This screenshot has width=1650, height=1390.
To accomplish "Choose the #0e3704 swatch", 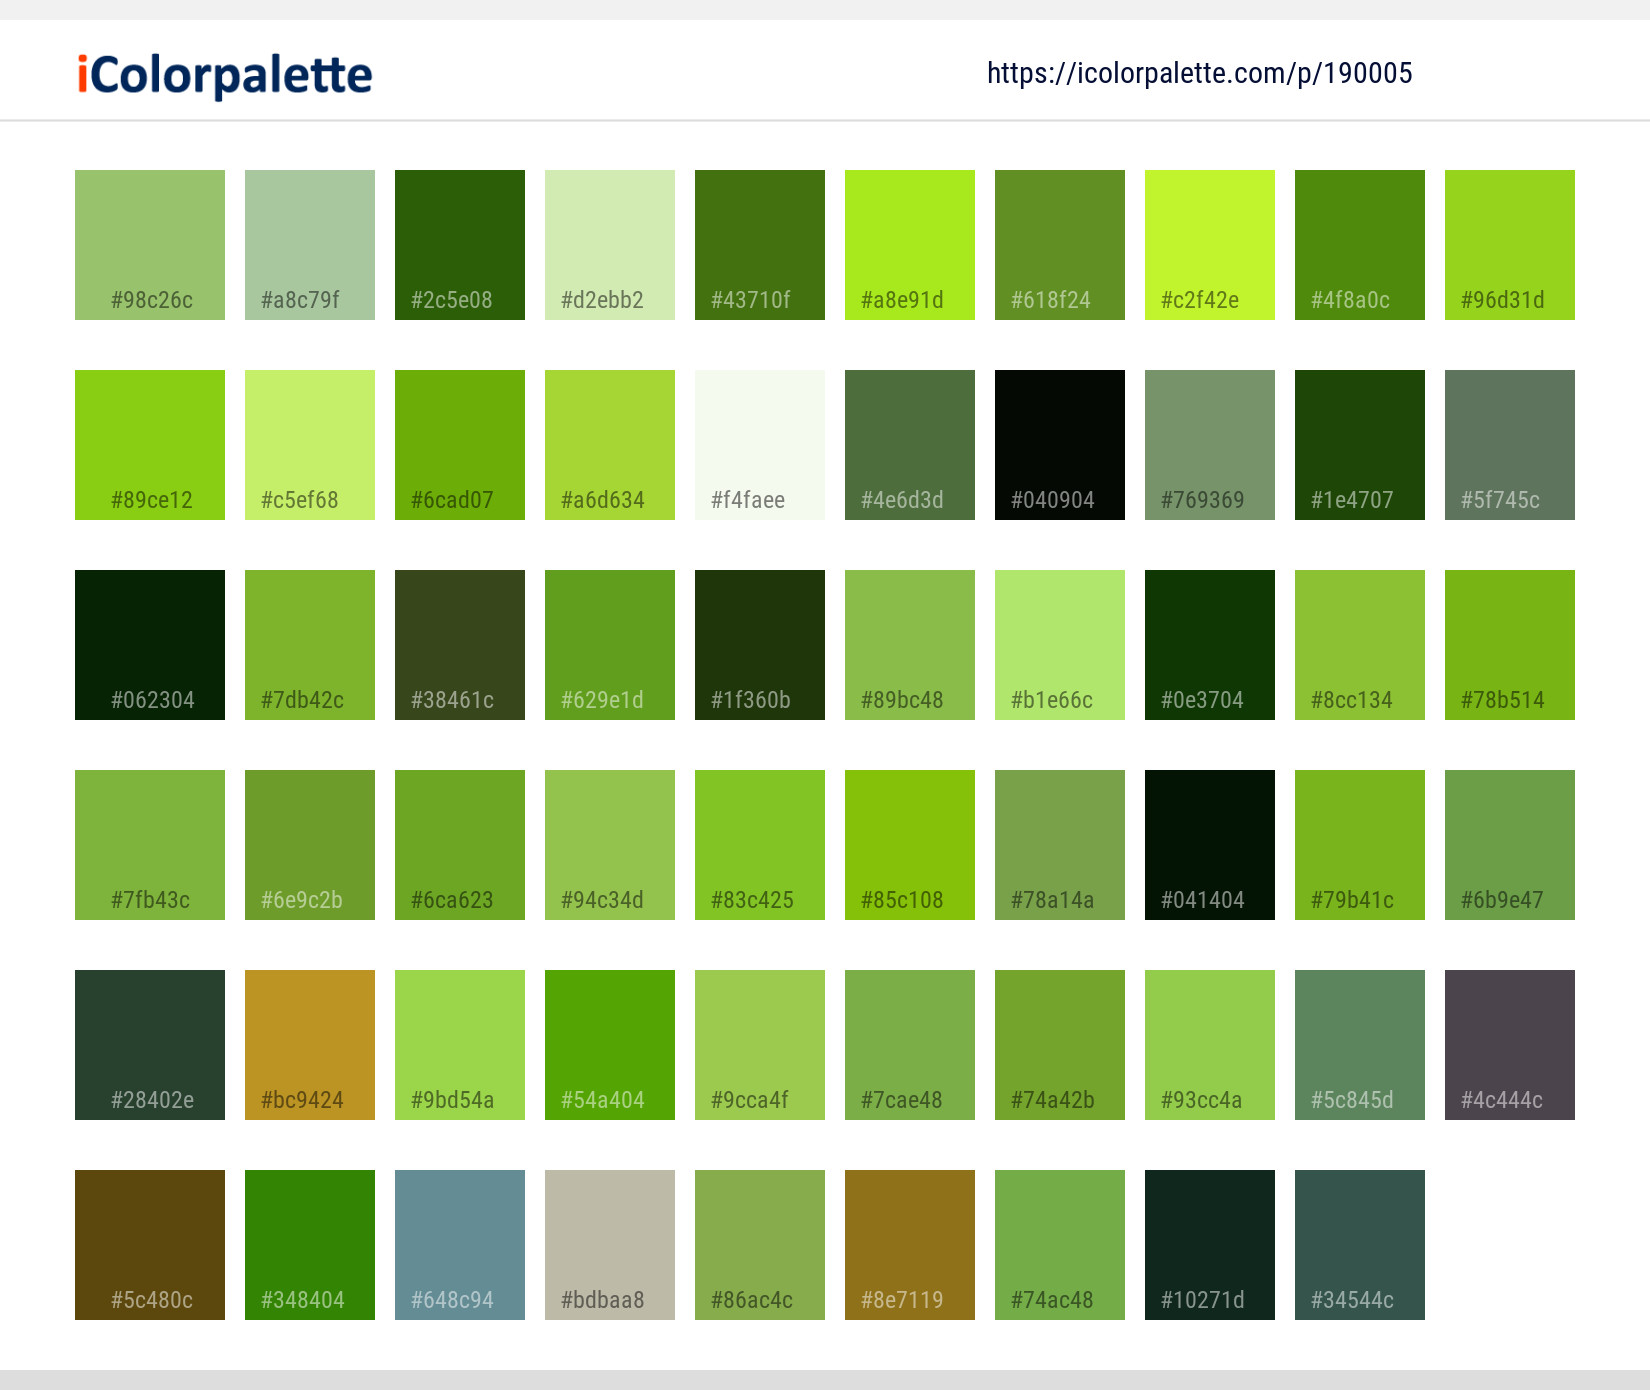I will [1210, 645].
